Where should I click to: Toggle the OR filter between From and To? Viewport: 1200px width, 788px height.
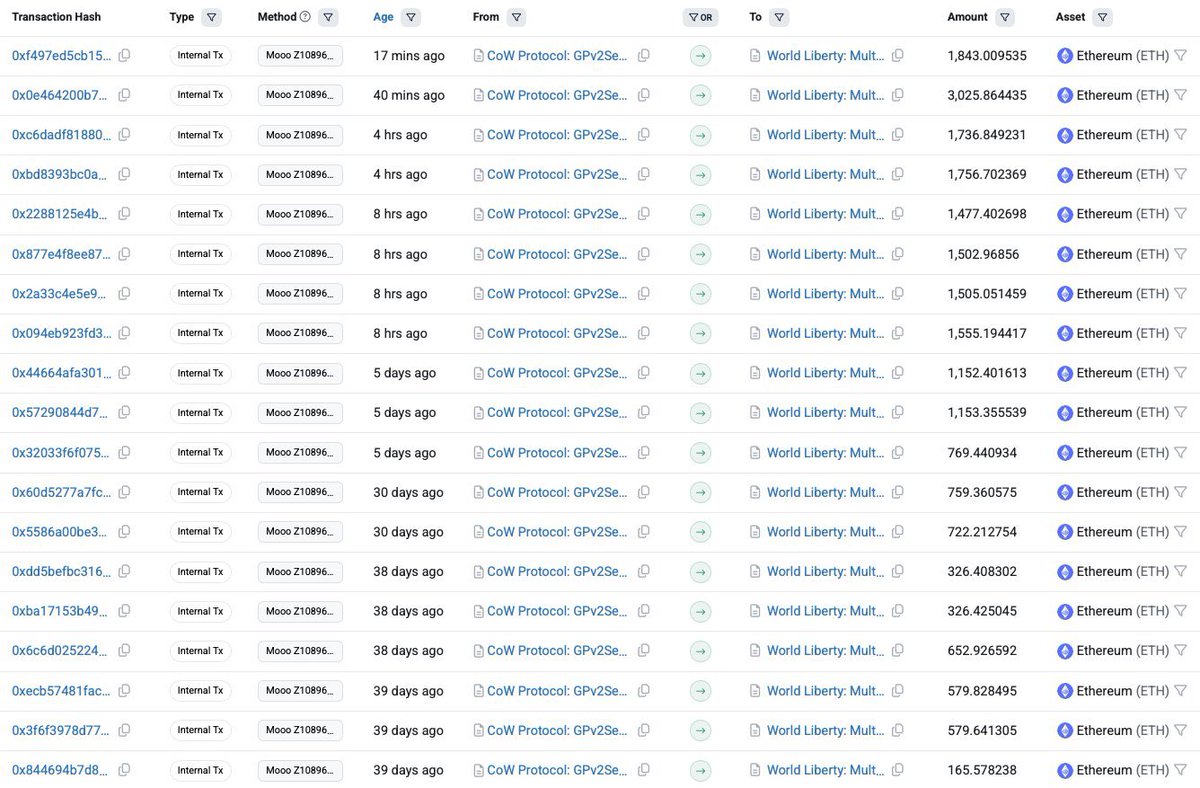[701, 17]
